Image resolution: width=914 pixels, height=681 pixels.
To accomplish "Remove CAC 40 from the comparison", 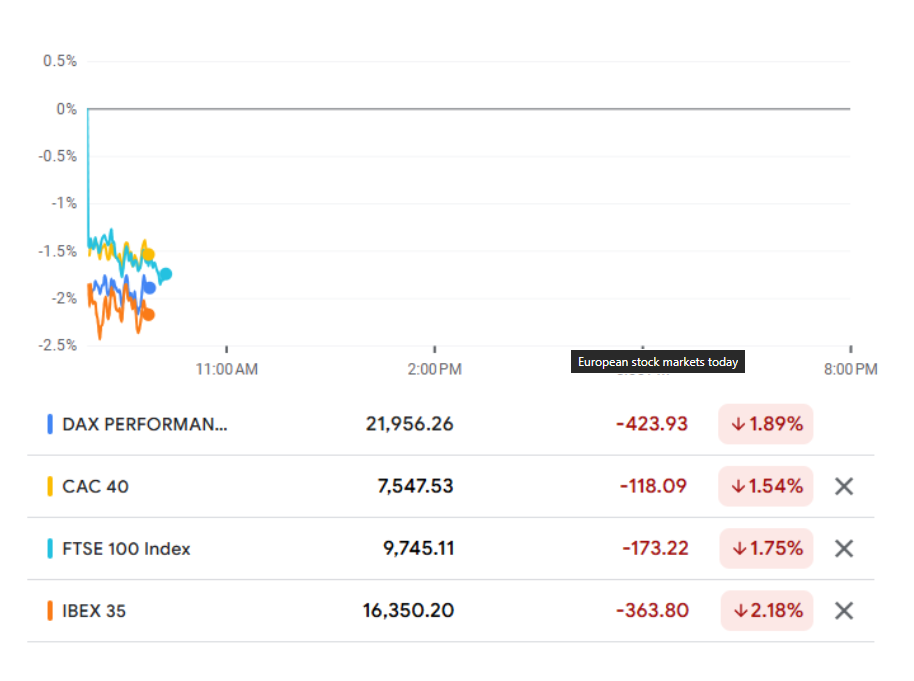I will [843, 486].
